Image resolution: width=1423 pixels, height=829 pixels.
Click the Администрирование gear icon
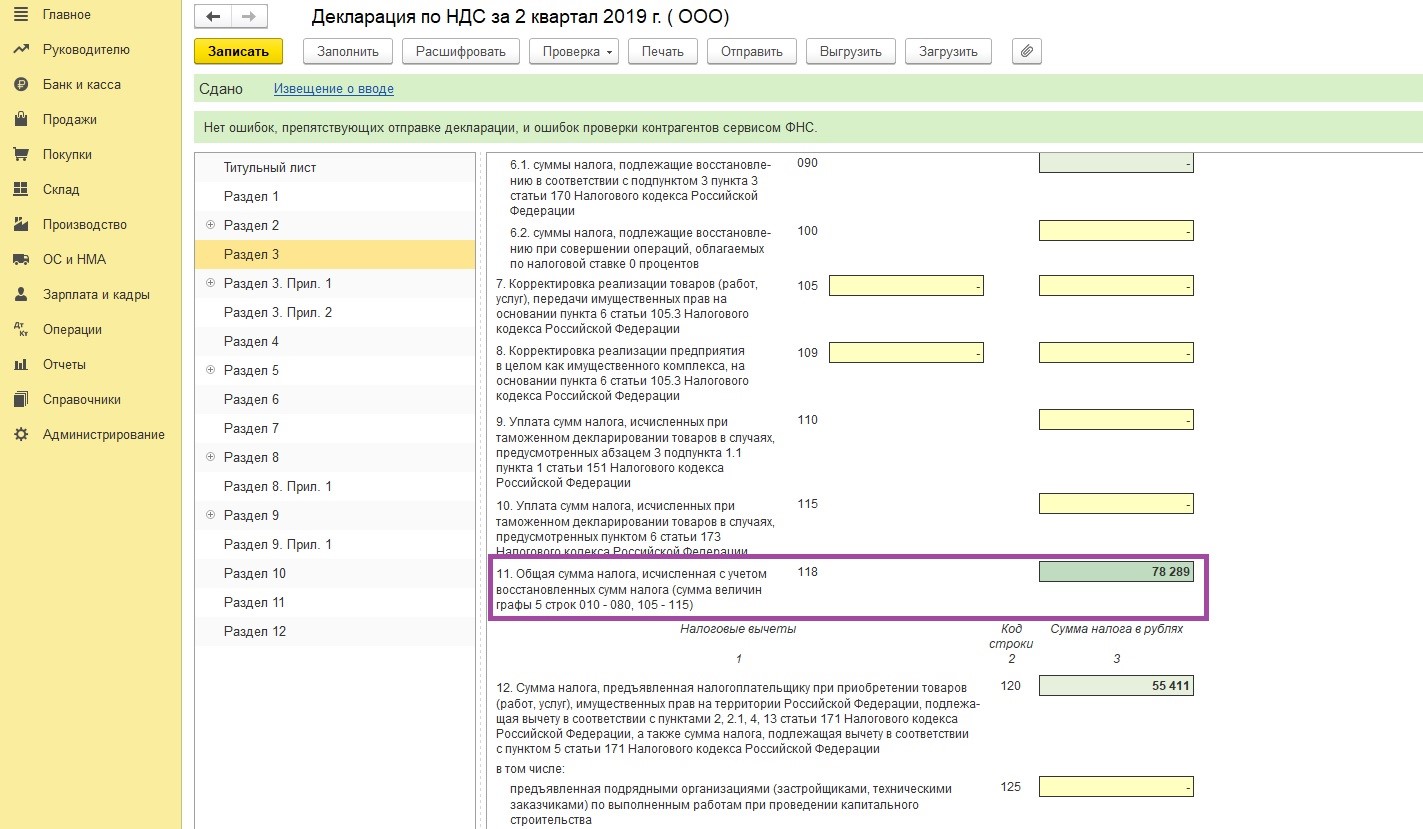(20, 434)
